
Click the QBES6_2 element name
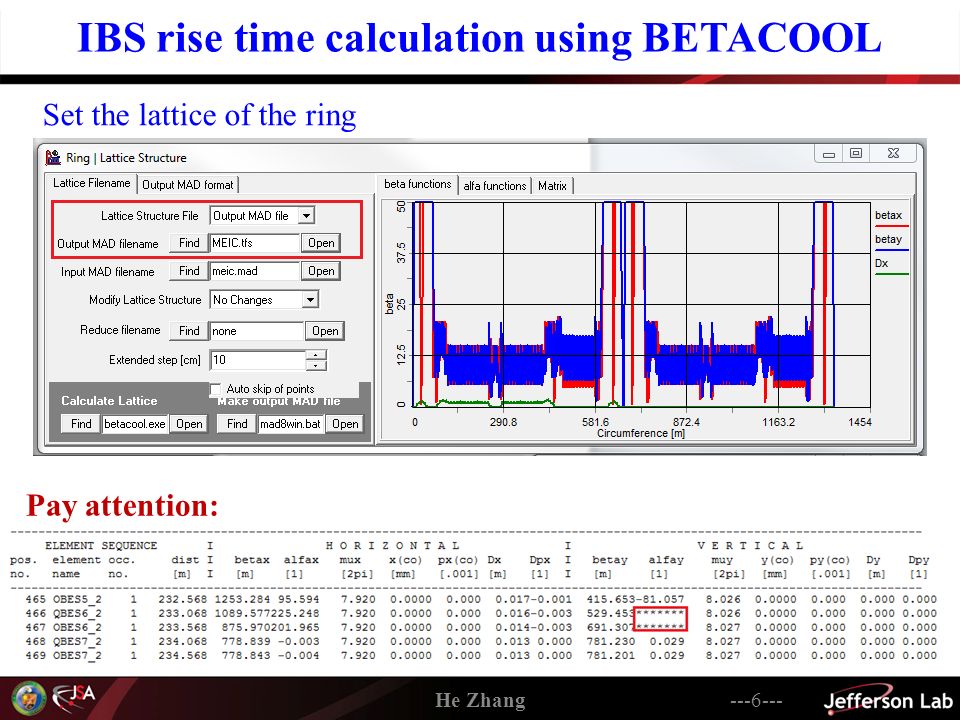pos(77,613)
